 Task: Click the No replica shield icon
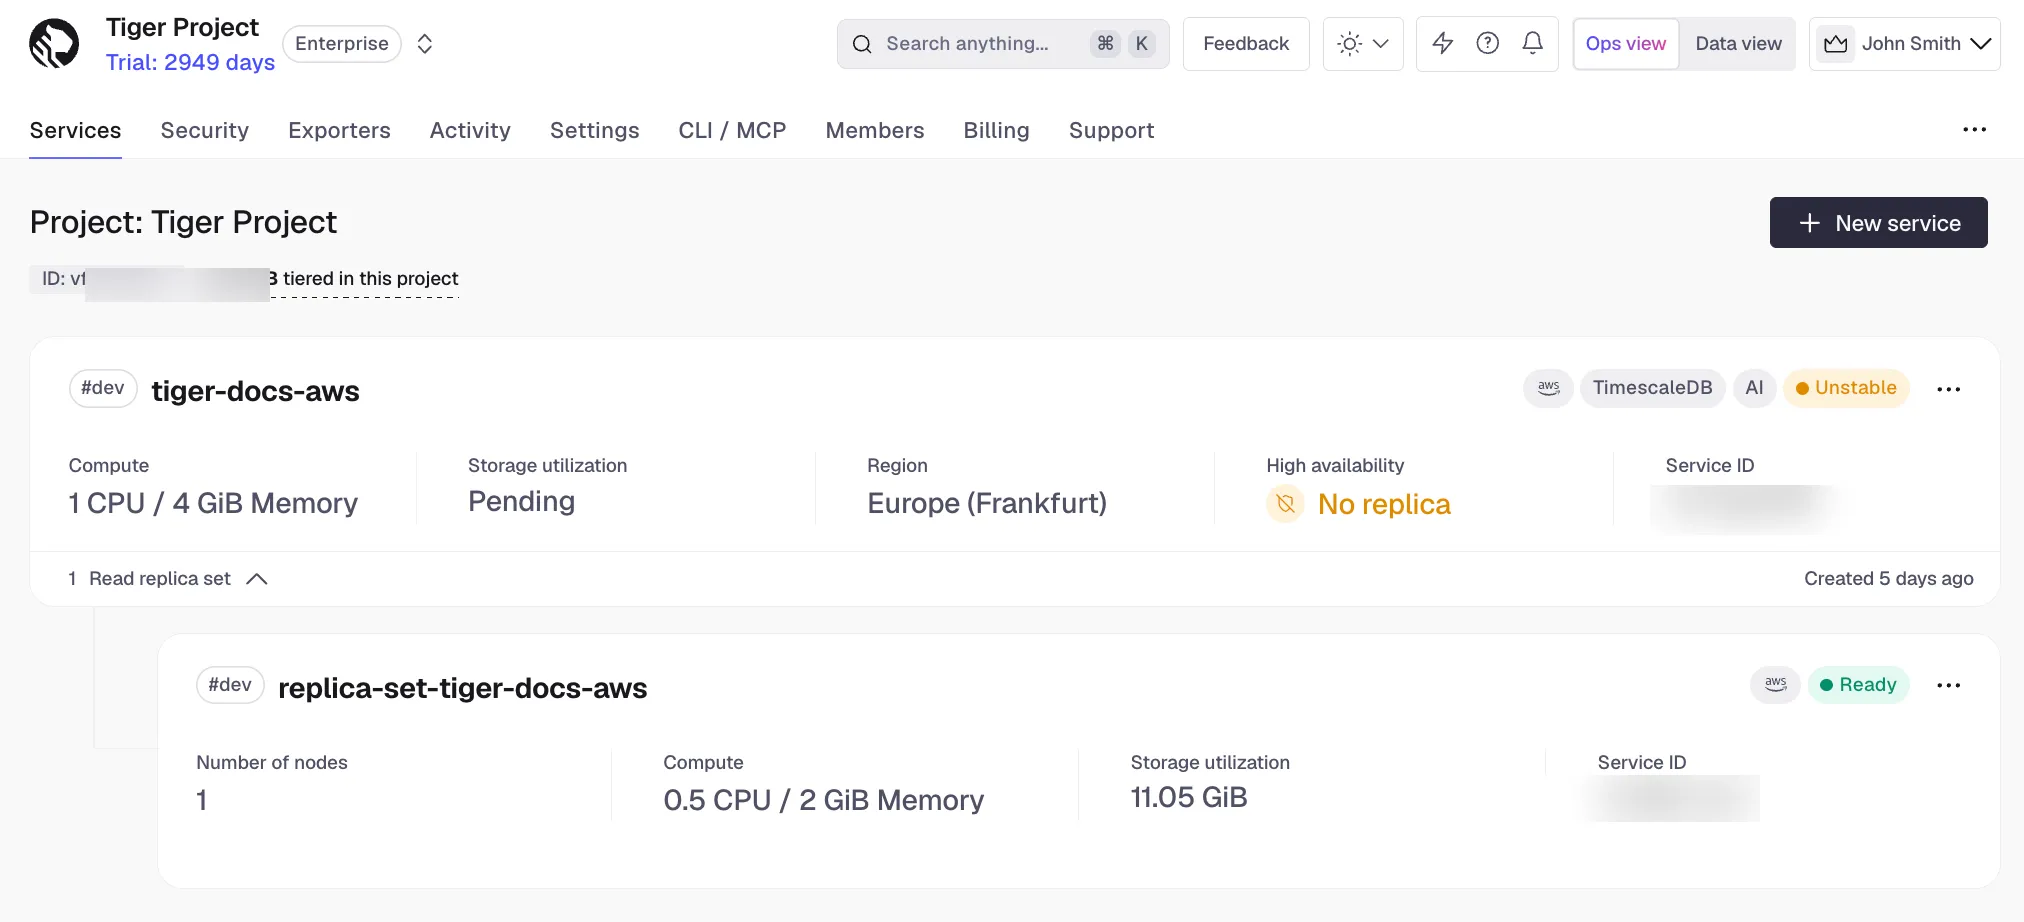click(1286, 504)
